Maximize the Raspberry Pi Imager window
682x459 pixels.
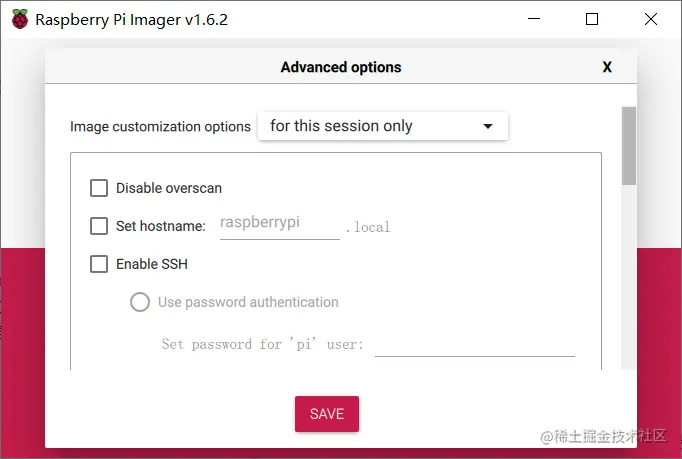(x=592, y=19)
